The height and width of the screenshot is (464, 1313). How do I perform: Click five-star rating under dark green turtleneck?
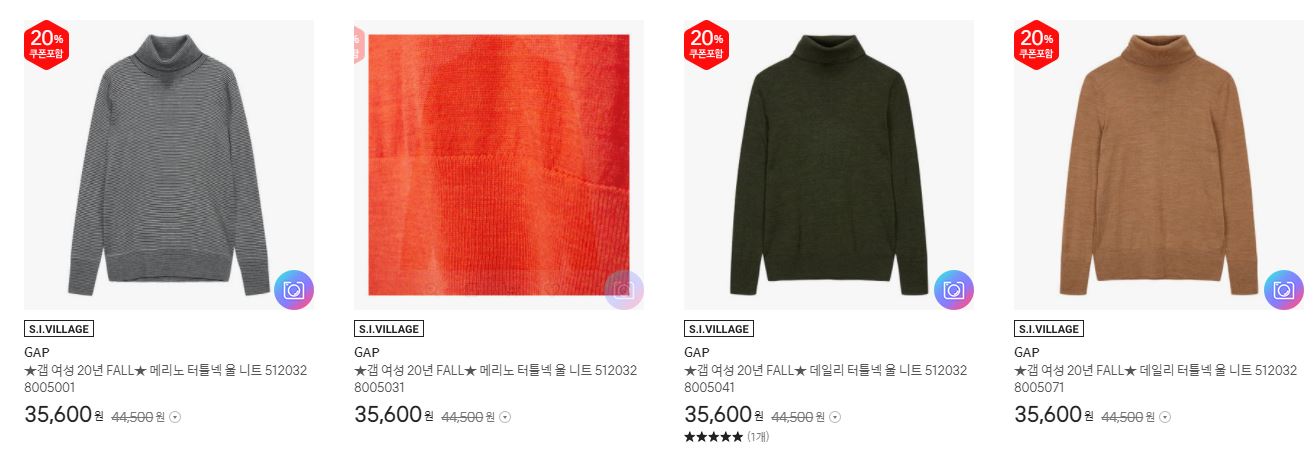(714, 437)
